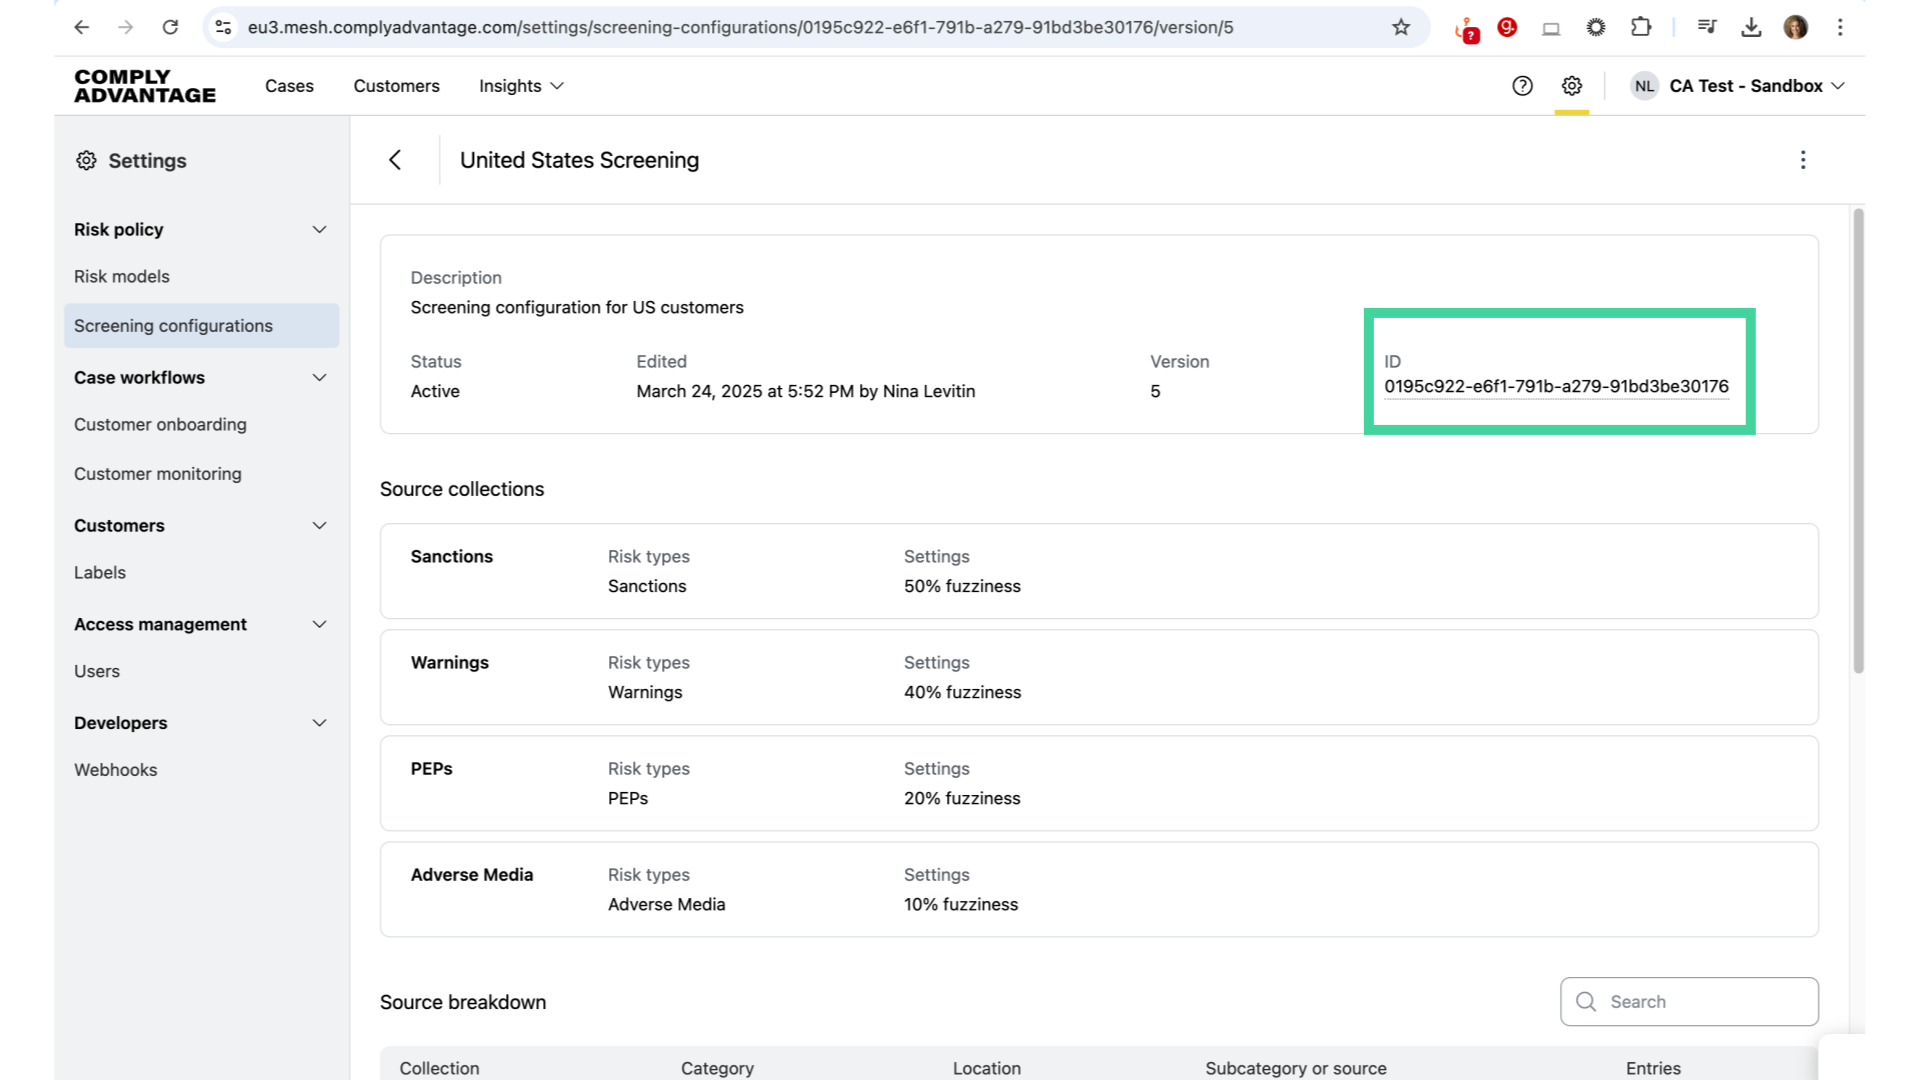Click the Settings gear in the top navigation
The image size is (1920, 1080).
tap(1571, 86)
